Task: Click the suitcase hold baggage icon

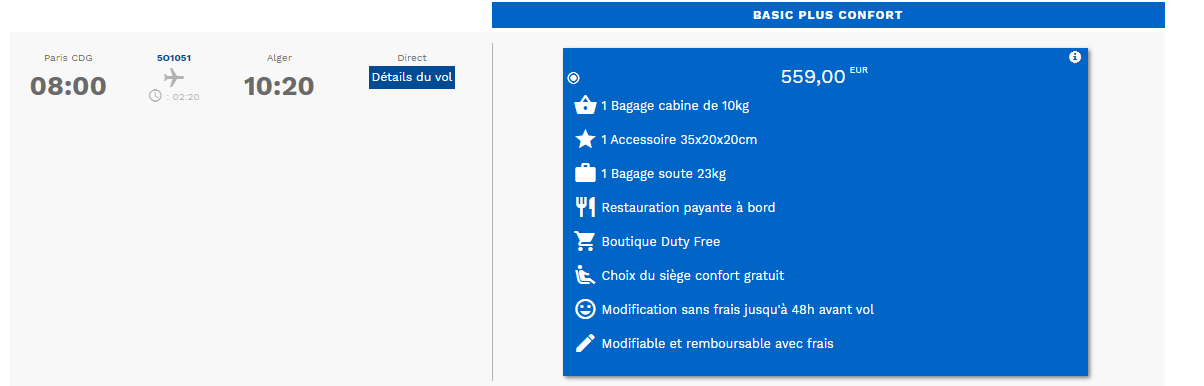Action: pyautogui.click(x=585, y=173)
